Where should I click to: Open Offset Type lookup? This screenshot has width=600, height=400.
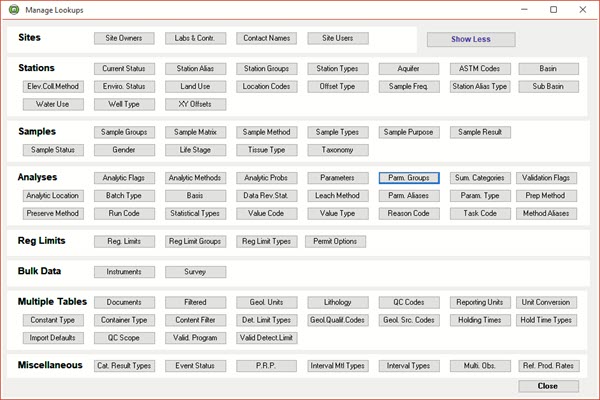pyautogui.click(x=338, y=87)
